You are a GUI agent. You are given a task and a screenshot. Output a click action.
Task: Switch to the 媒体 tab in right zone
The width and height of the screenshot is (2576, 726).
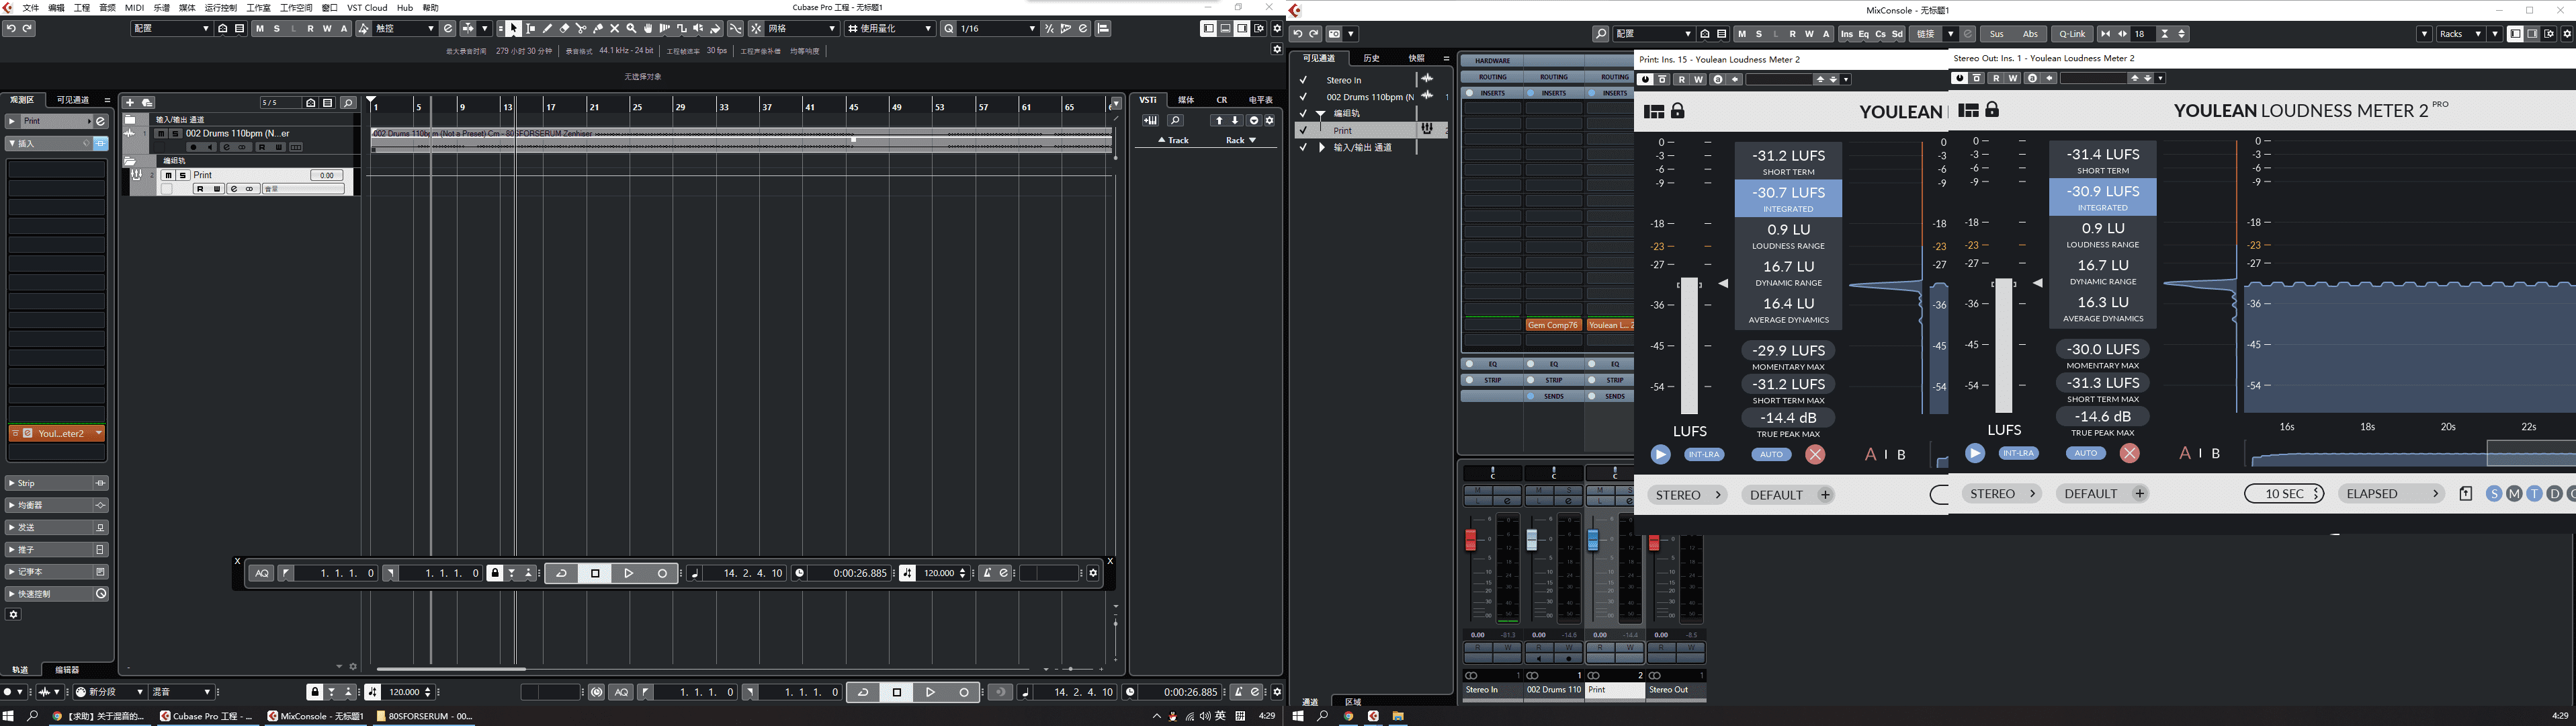pyautogui.click(x=1186, y=100)
